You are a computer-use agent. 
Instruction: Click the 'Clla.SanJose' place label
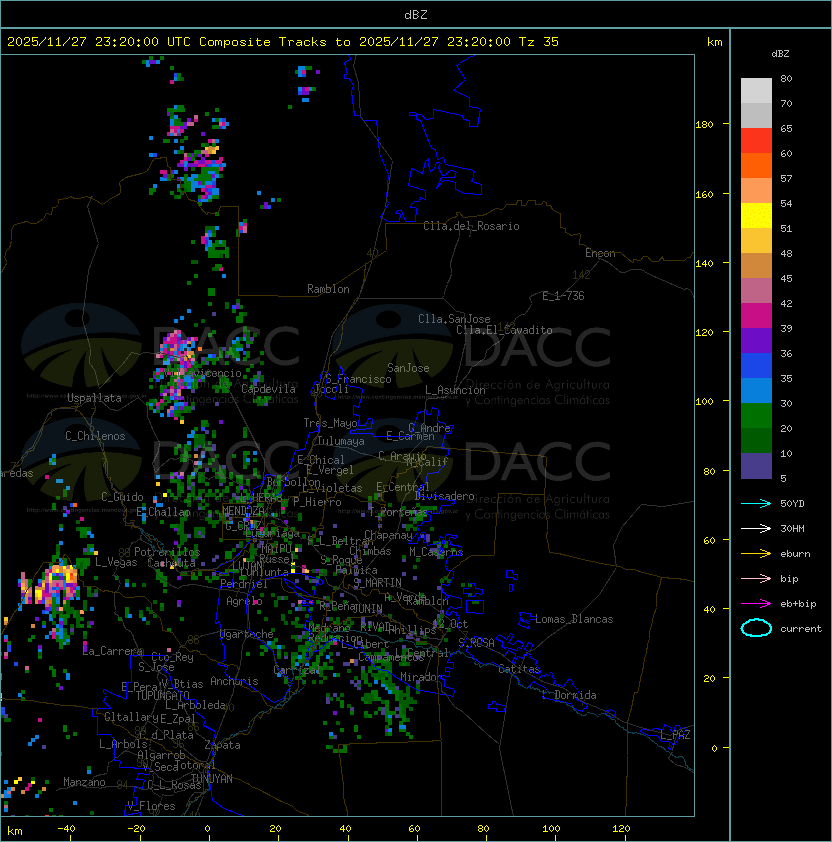click(x=454, y=319)
